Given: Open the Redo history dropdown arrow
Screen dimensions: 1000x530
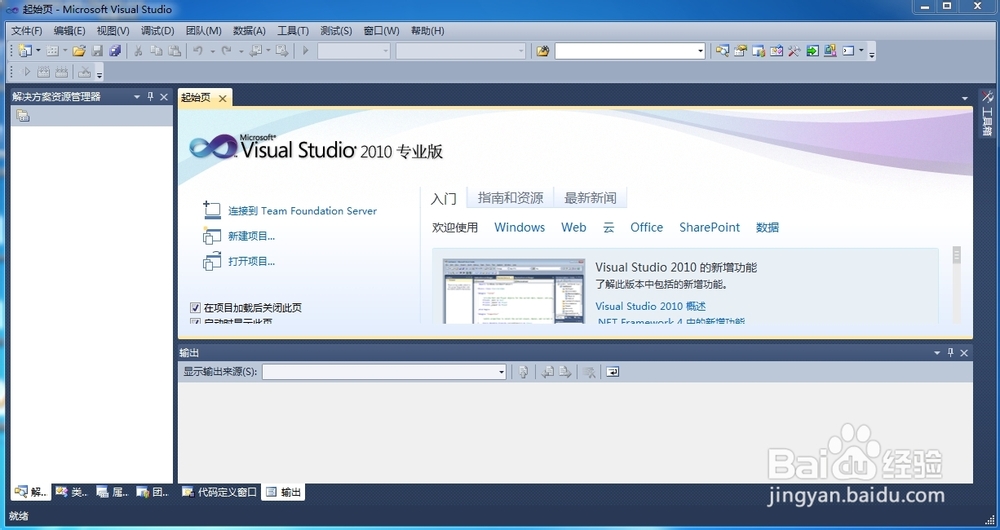Looking at the screenshot, I should [241, 50].
